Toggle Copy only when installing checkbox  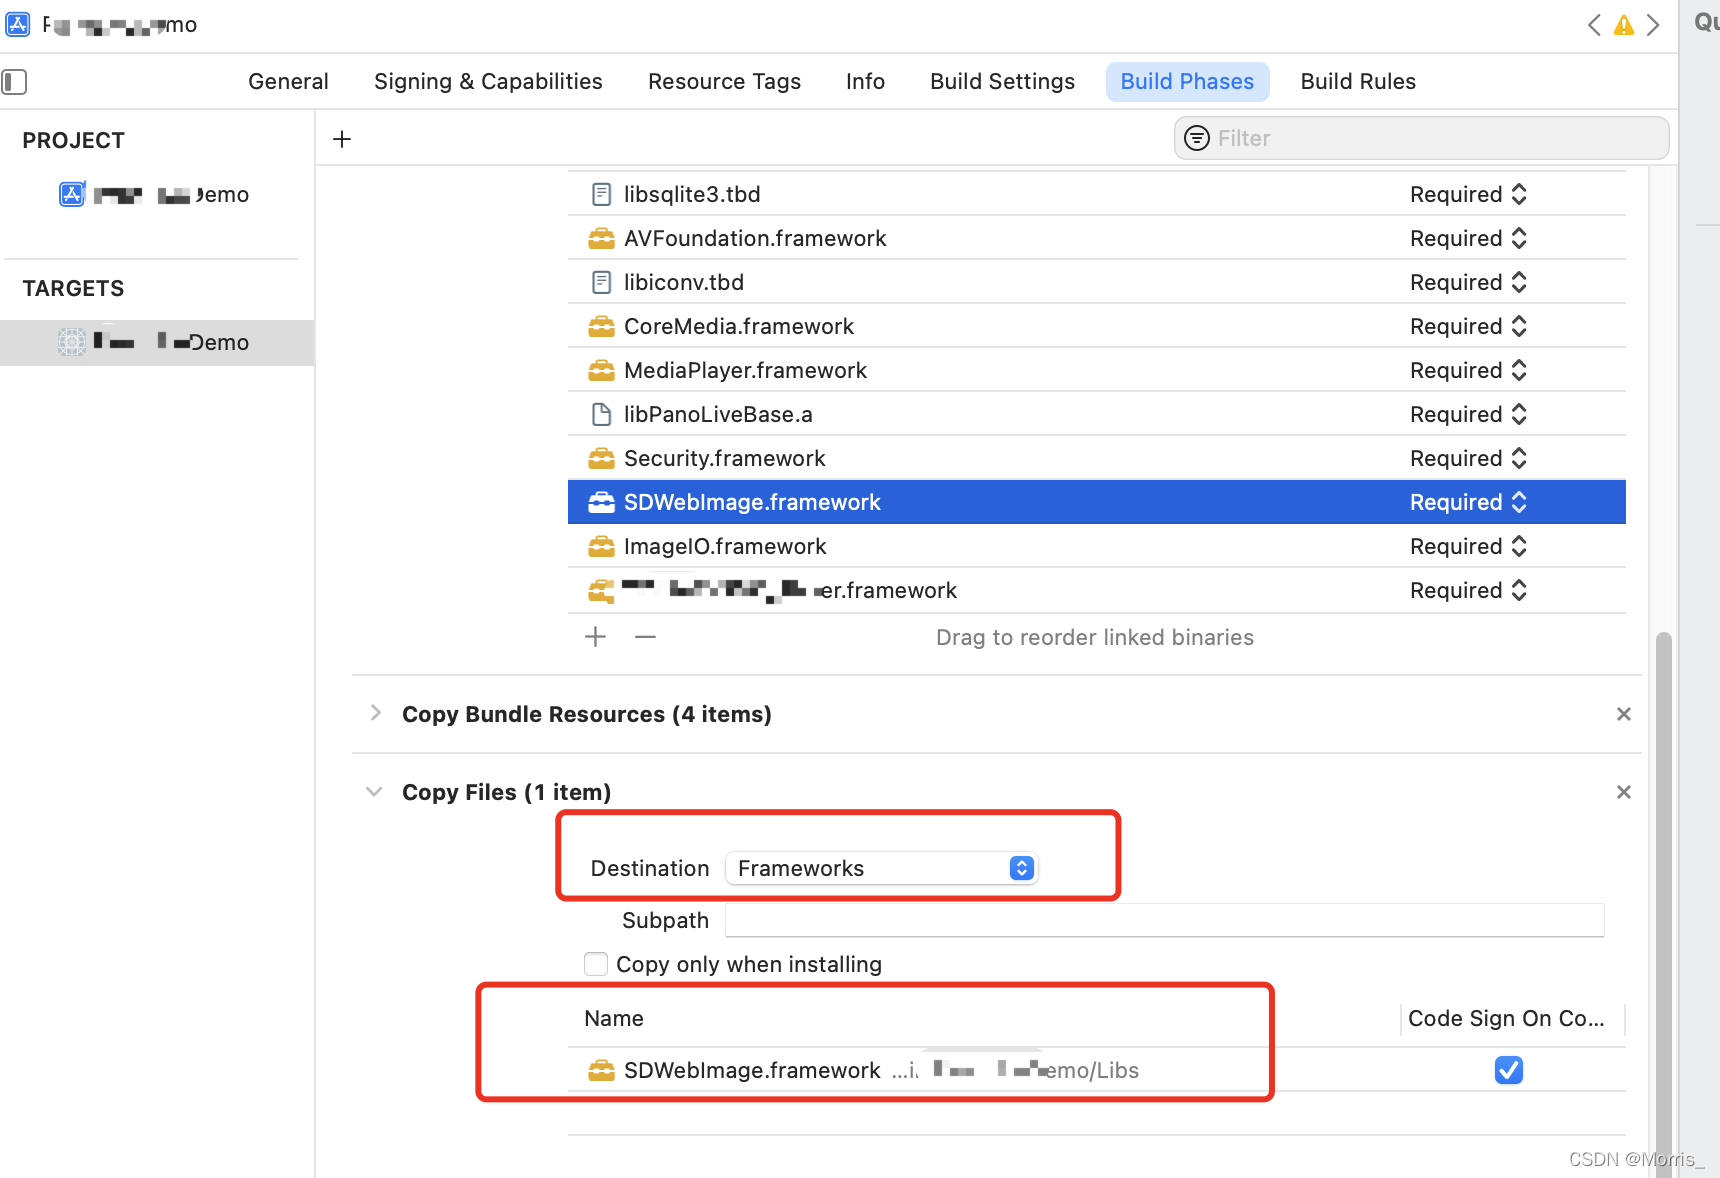click(596, 964)
